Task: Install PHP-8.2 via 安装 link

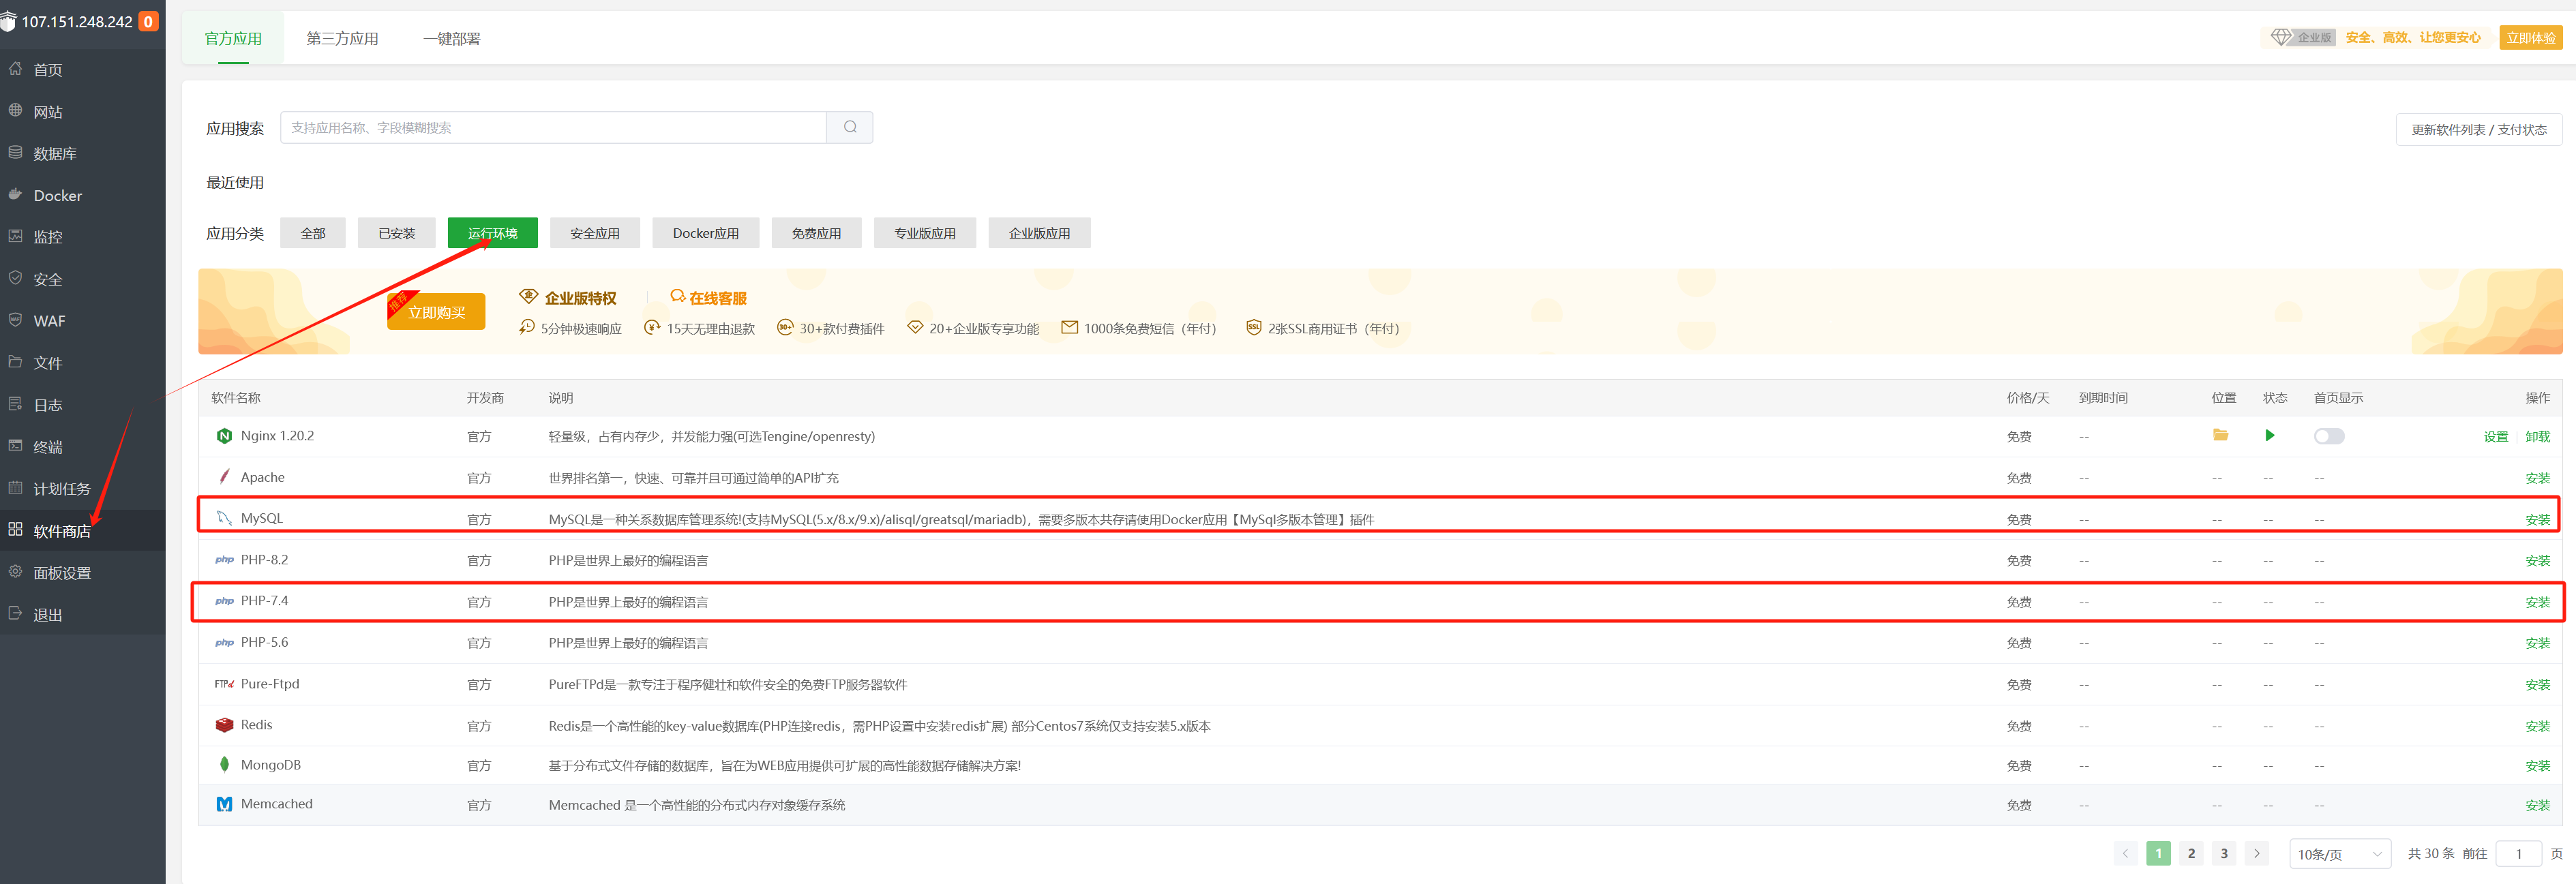Action: (x=2537, y=560)
